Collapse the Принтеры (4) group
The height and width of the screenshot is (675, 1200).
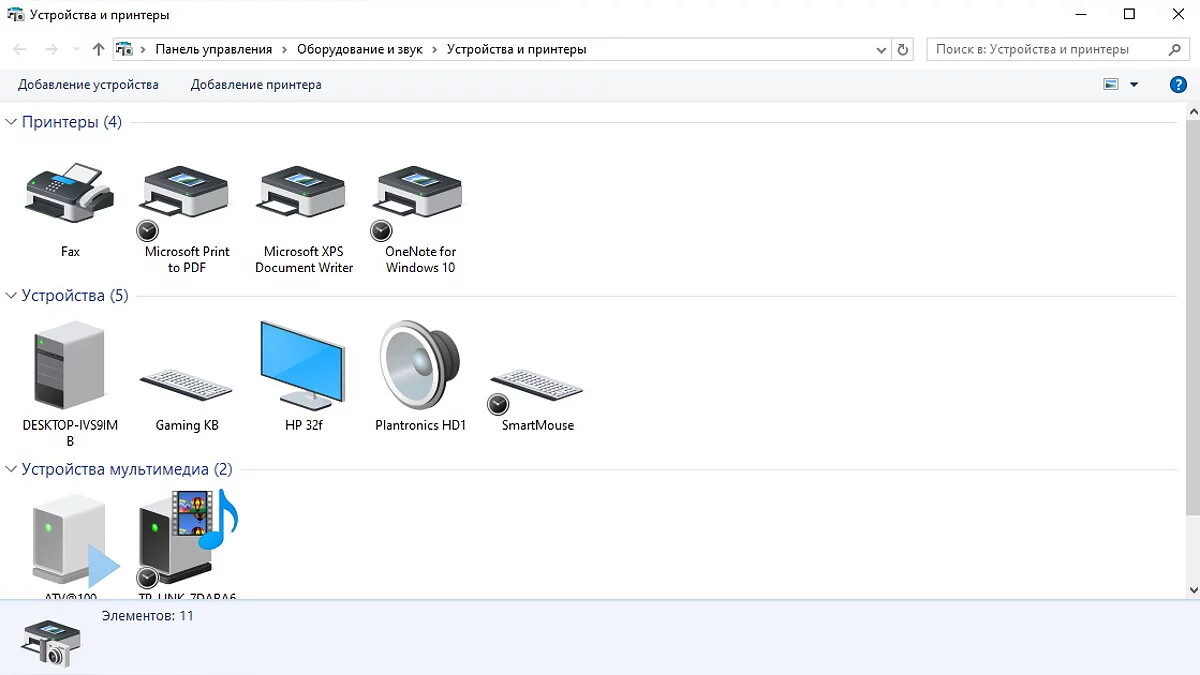coord(11,122)
